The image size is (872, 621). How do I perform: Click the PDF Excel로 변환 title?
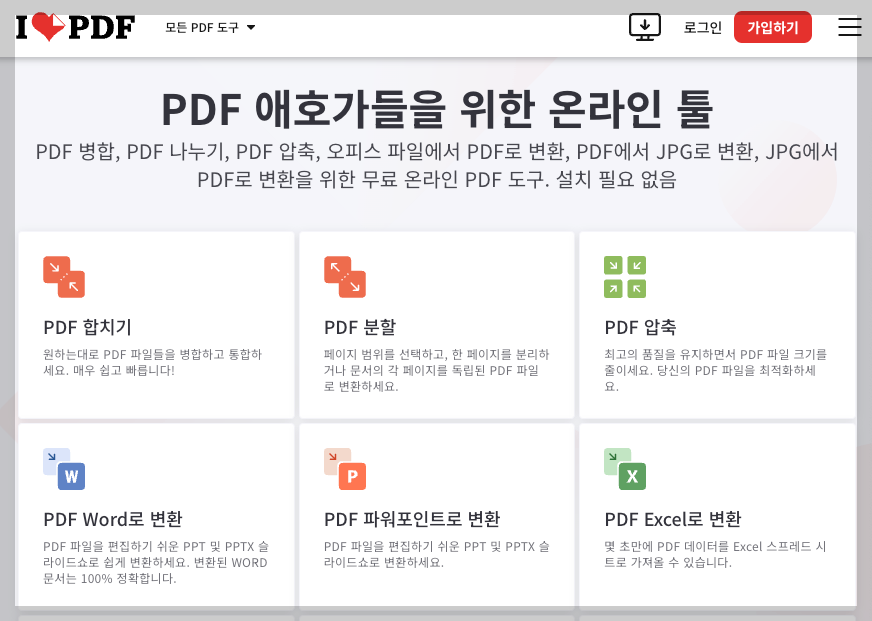pos(675,519)
